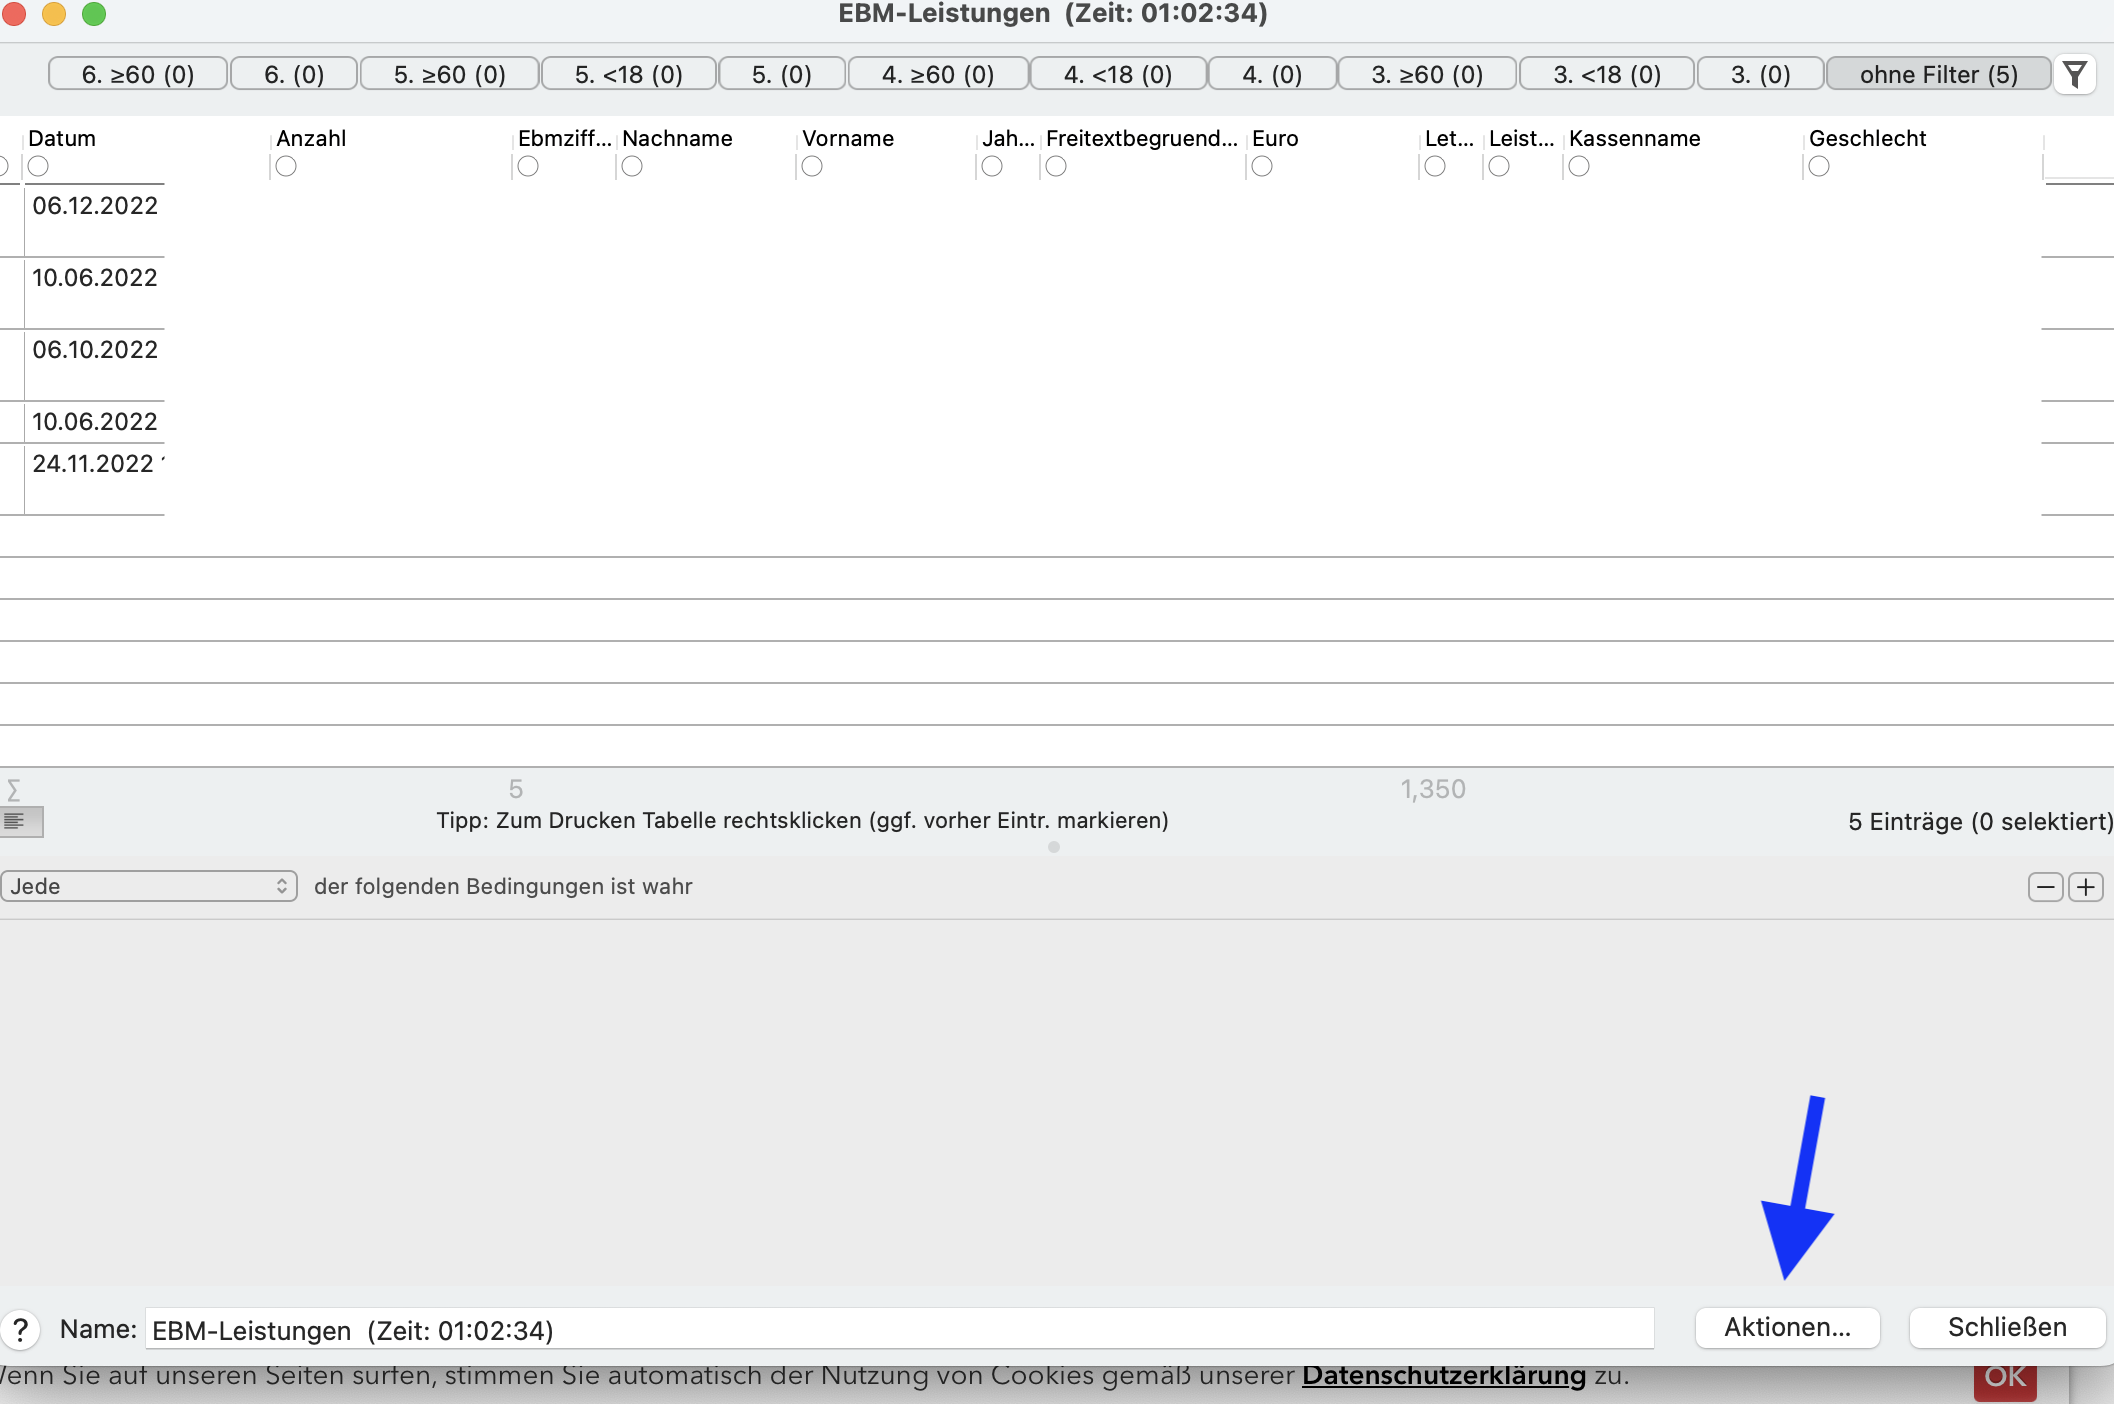Select the radio button under Datum column
The height and width of the screenshot is (1404, 2114).
click(38, 166)
